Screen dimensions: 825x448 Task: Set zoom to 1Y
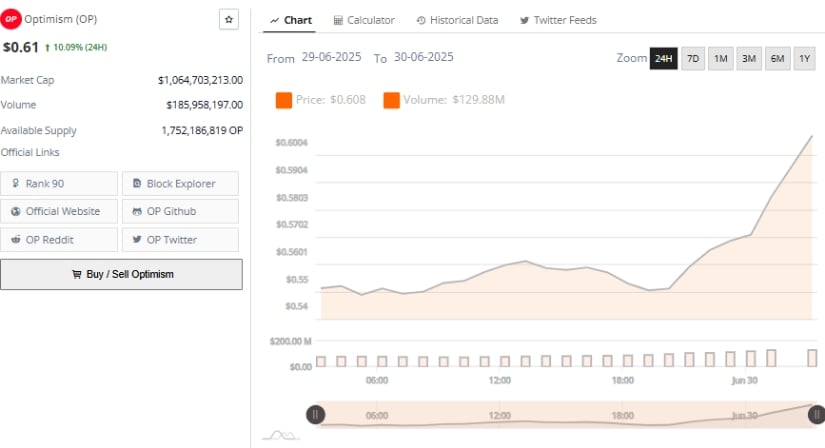pyautogui.click(x=804, y=58)
